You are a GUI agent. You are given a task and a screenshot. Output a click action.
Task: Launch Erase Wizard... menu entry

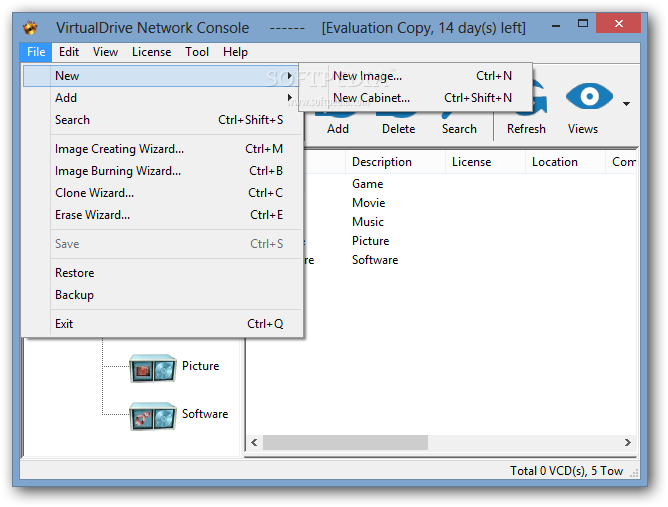point(163,215)
